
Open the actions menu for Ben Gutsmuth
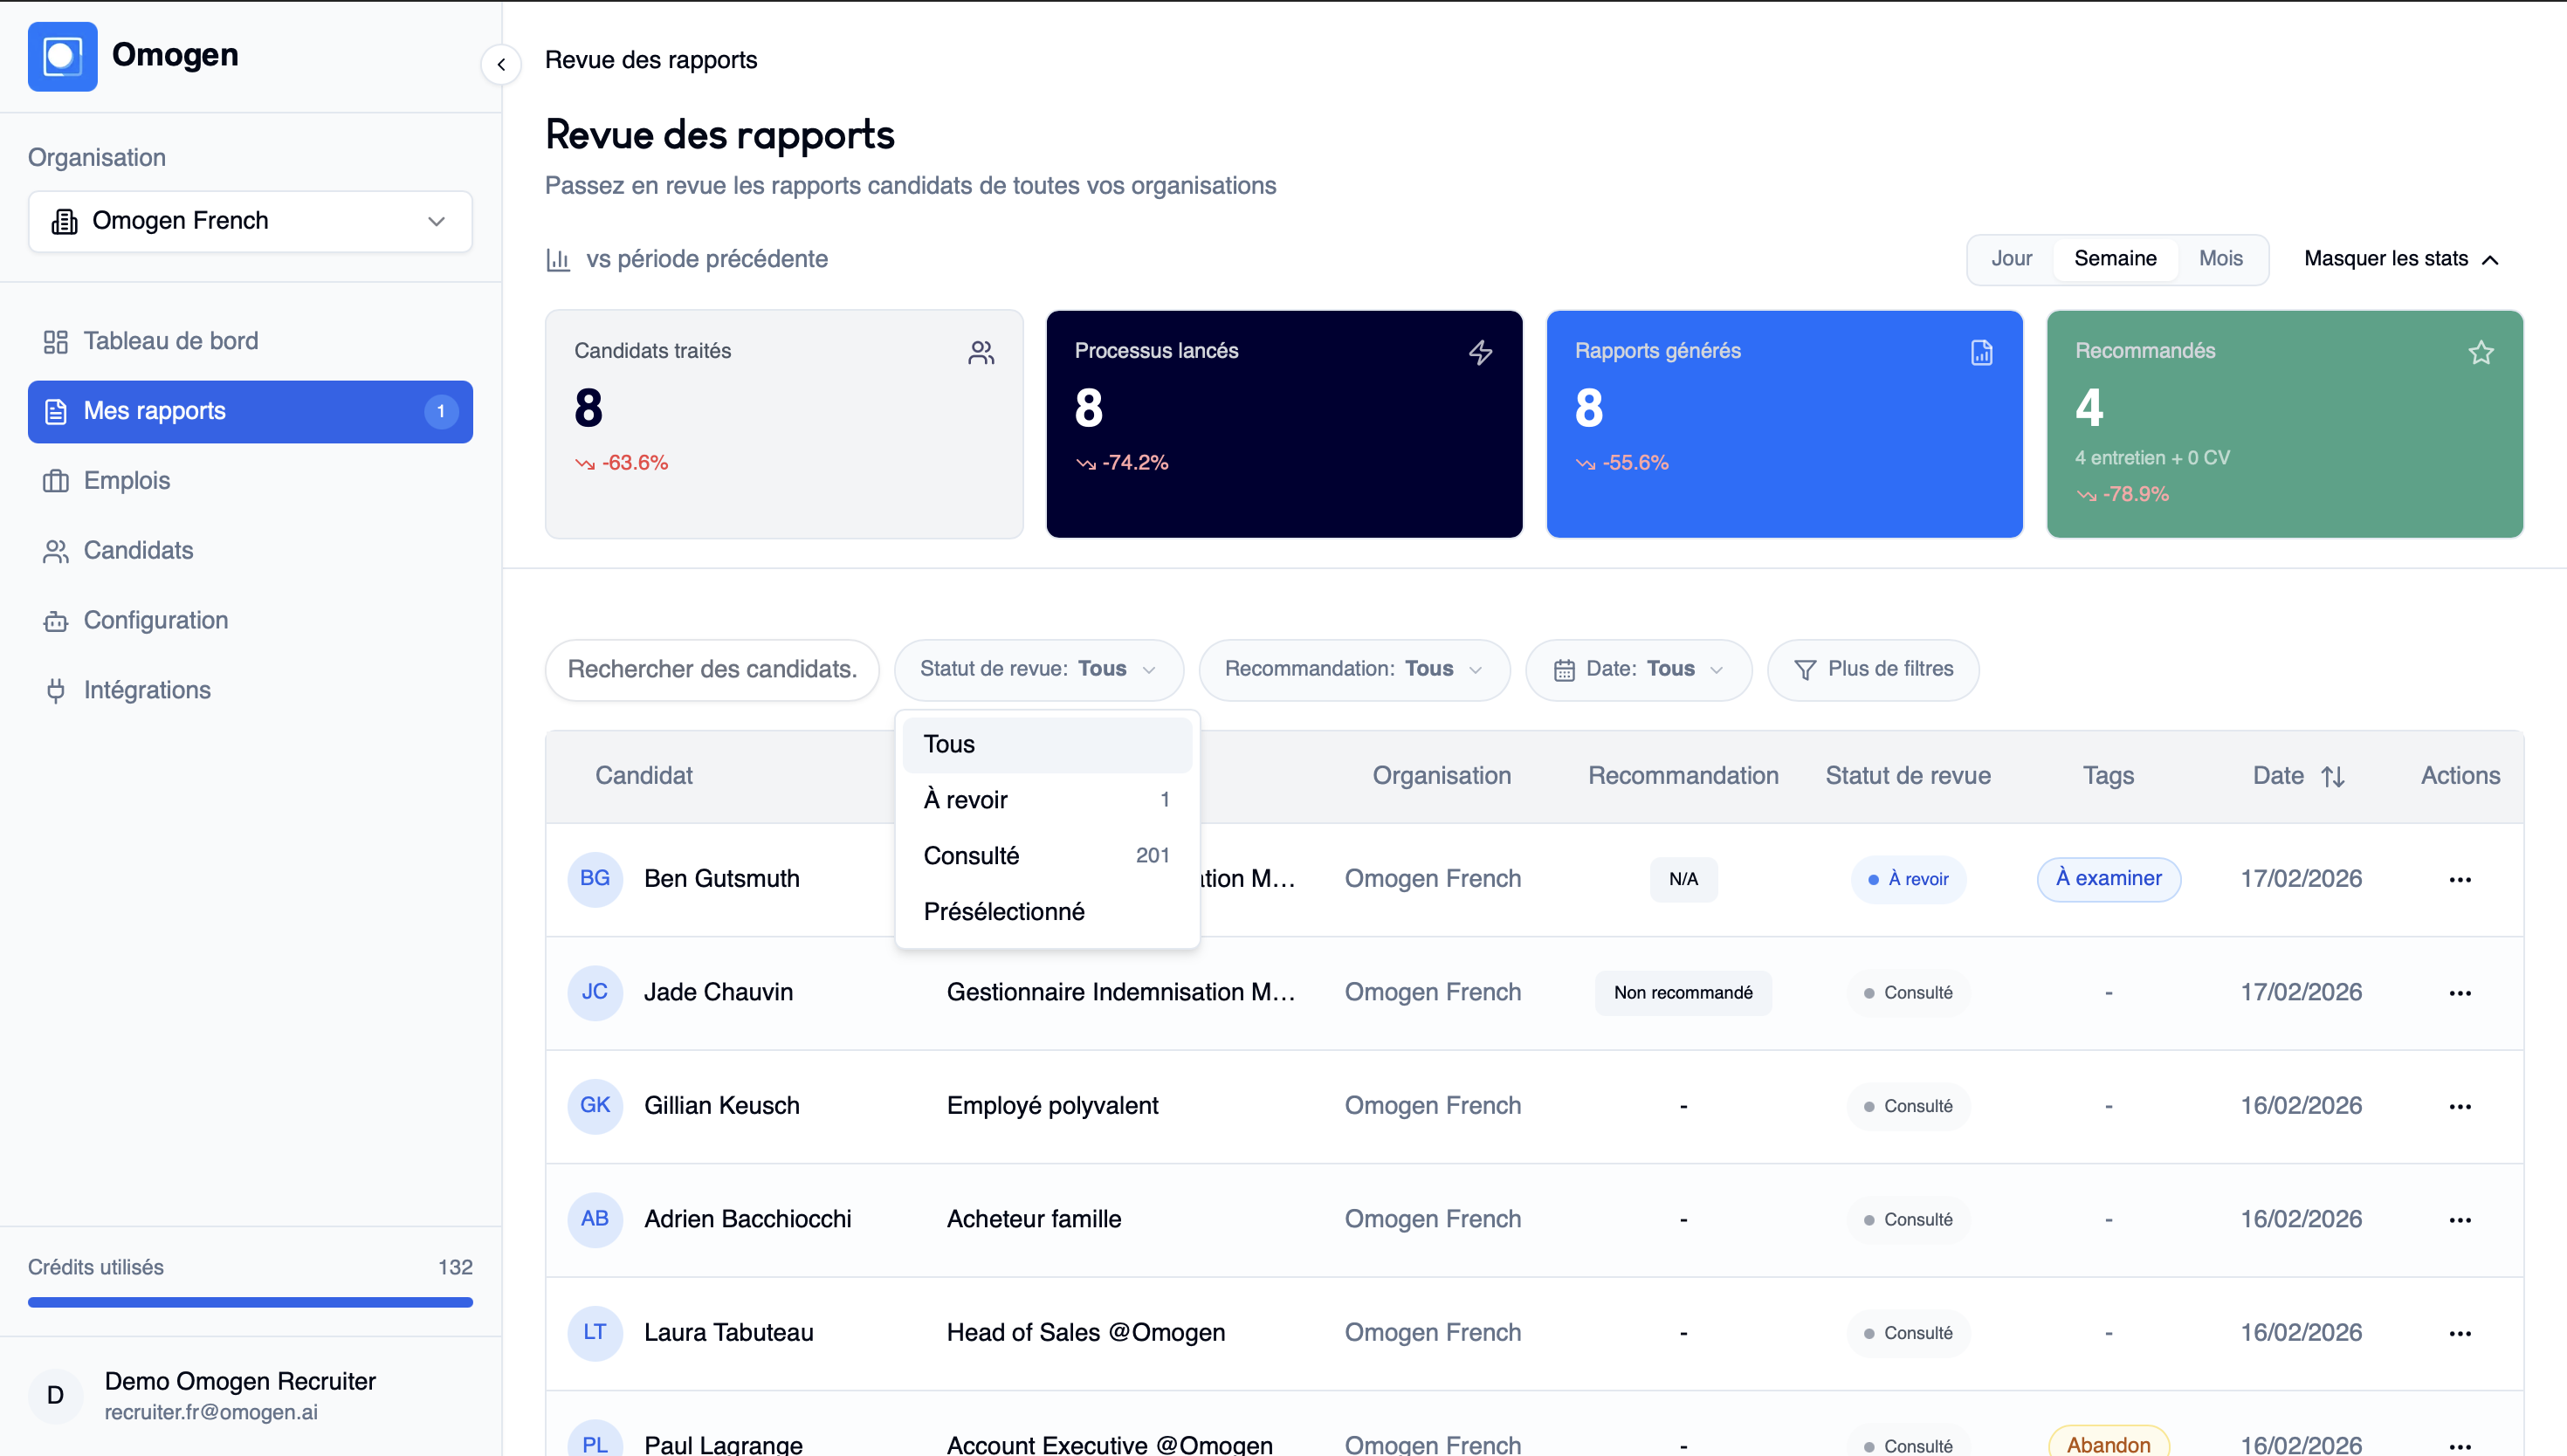point(2460,879)
